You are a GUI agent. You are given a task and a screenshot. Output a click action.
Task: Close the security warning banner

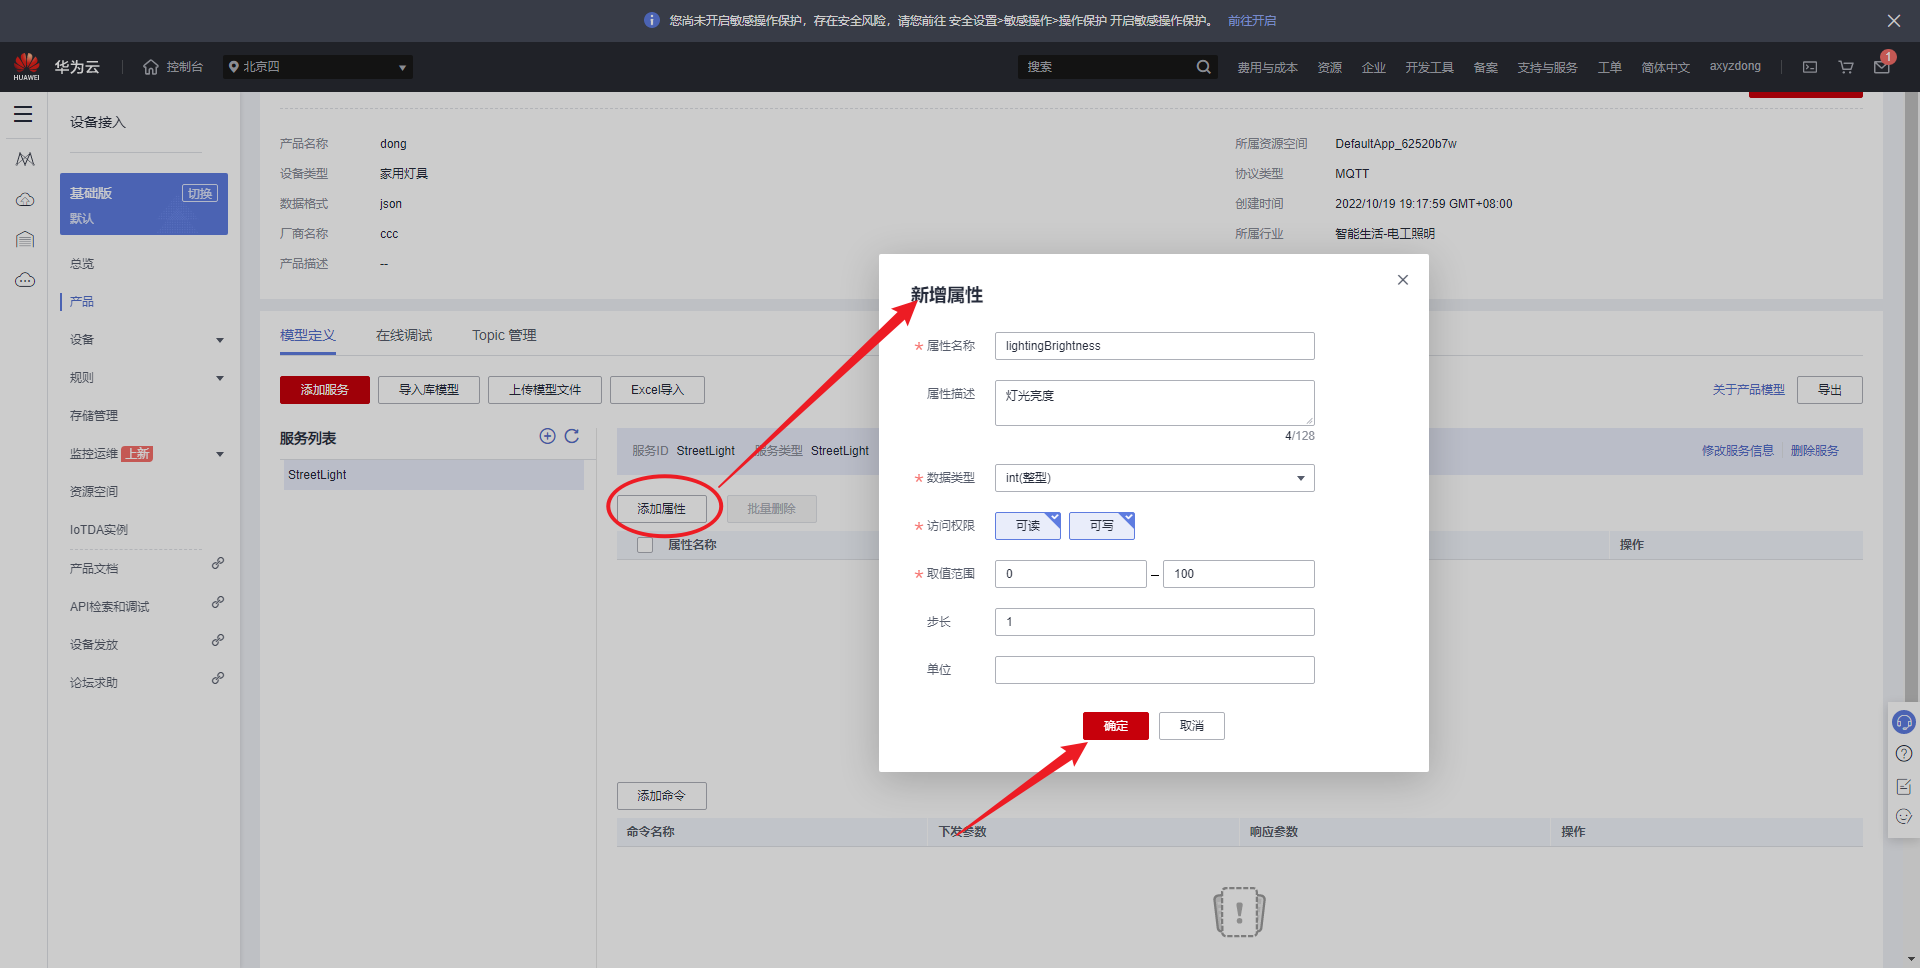click(1894, 21)
